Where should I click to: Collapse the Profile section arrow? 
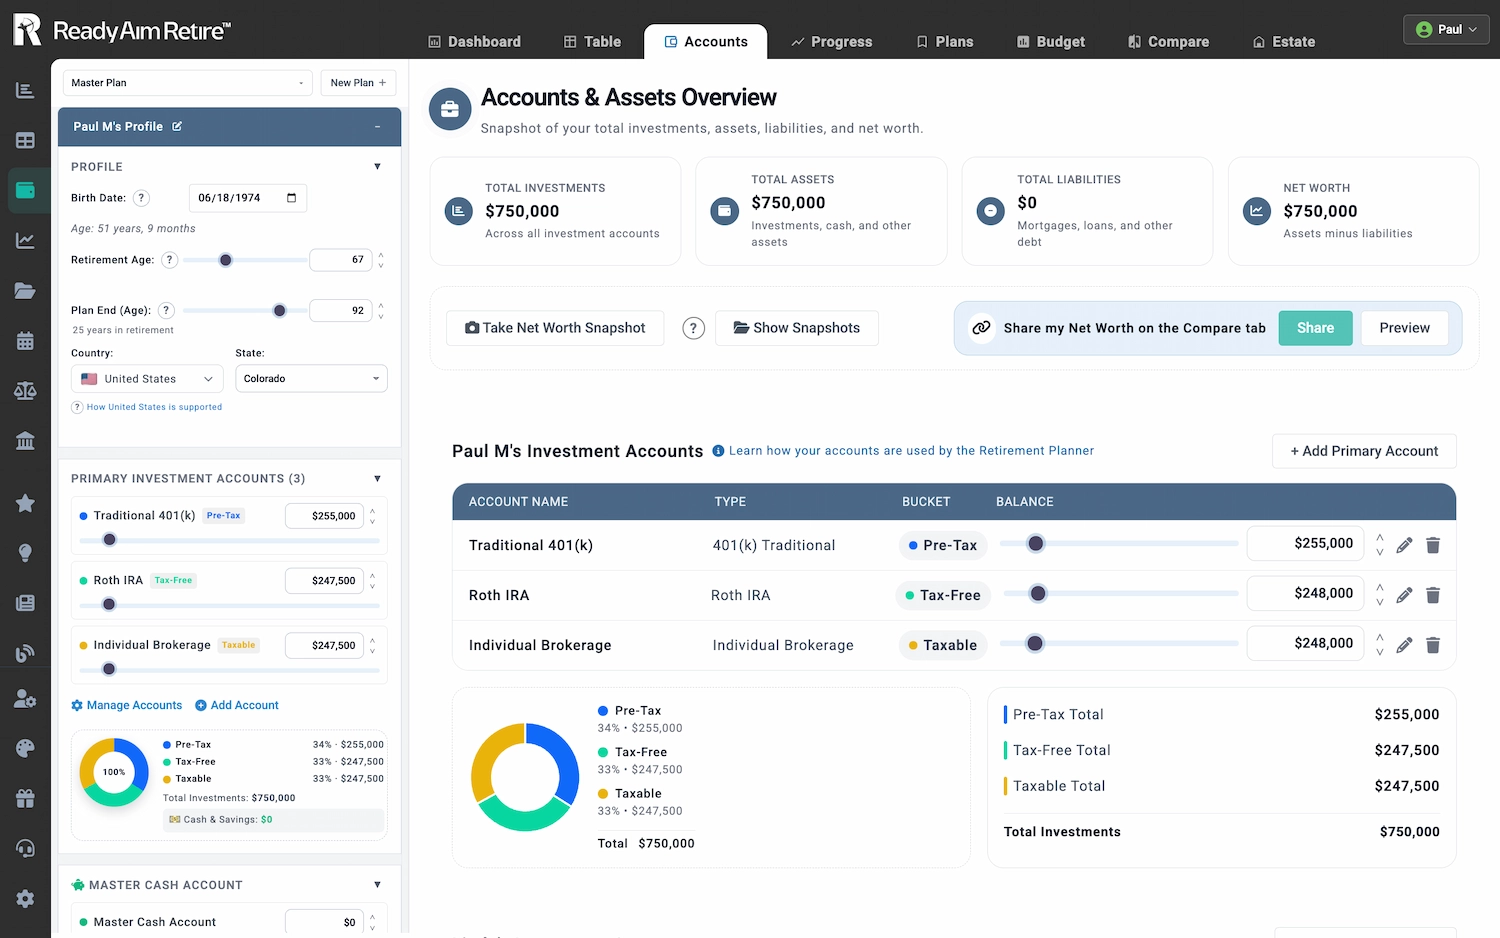[377, 167]
